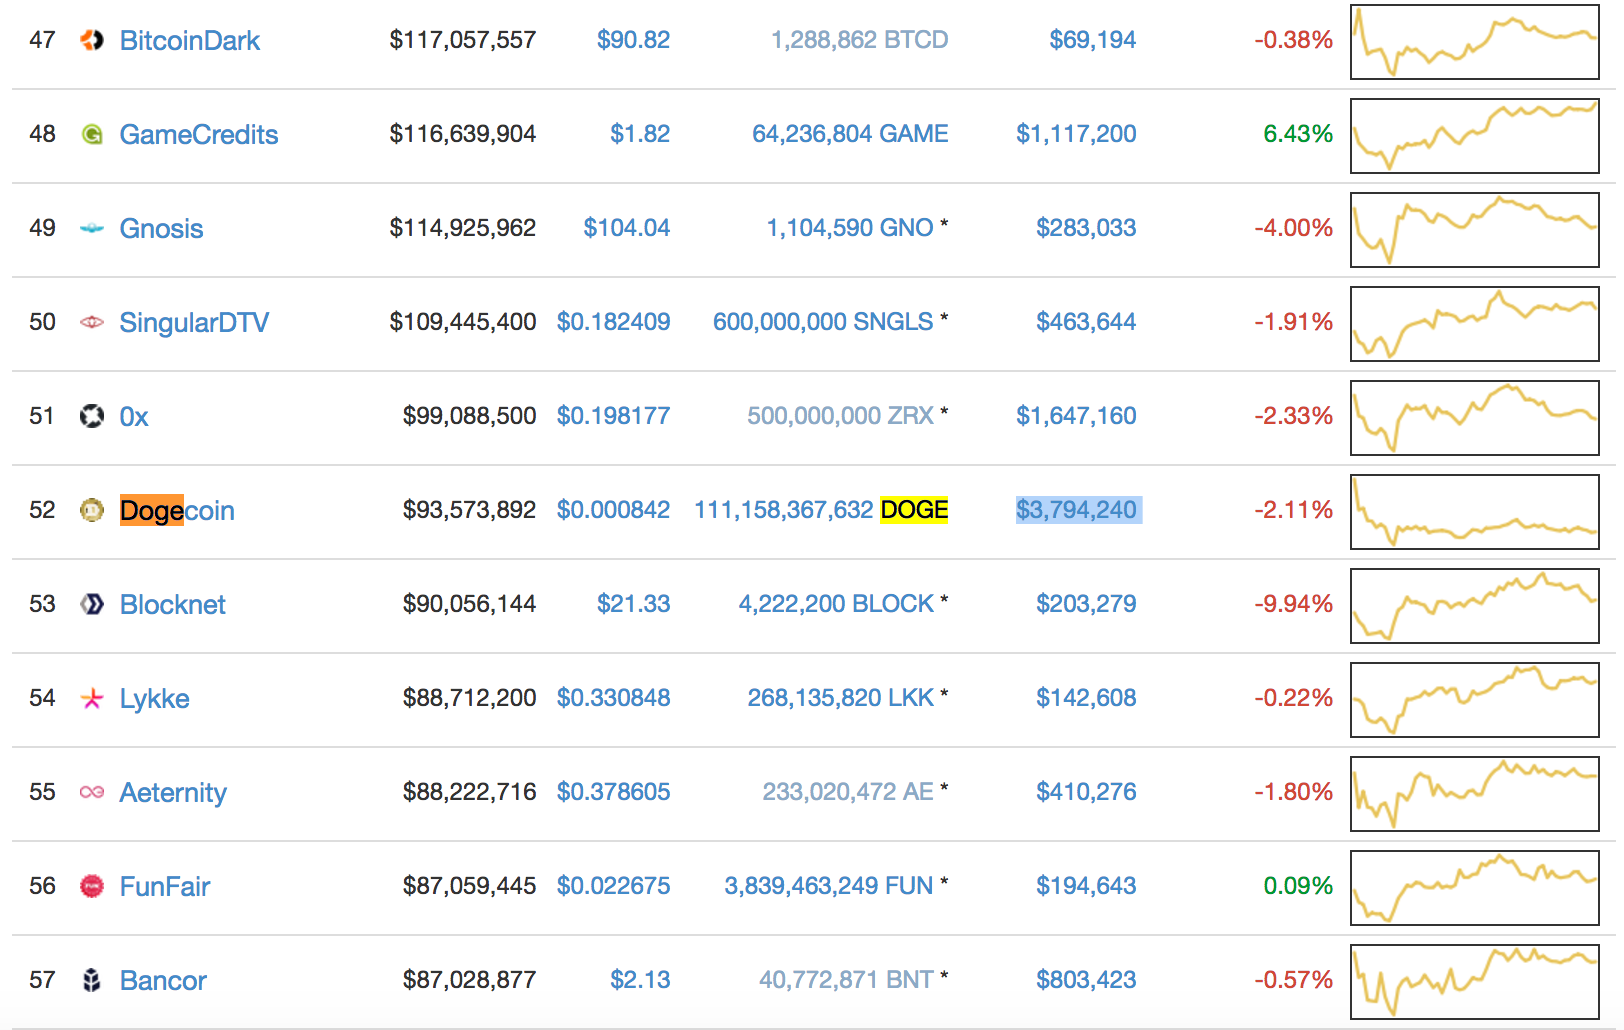The width and height of the screenshot is (1624, 1030).
Task: Click supply 1,288,862 BTCD
Action: (x=859, y=40)
